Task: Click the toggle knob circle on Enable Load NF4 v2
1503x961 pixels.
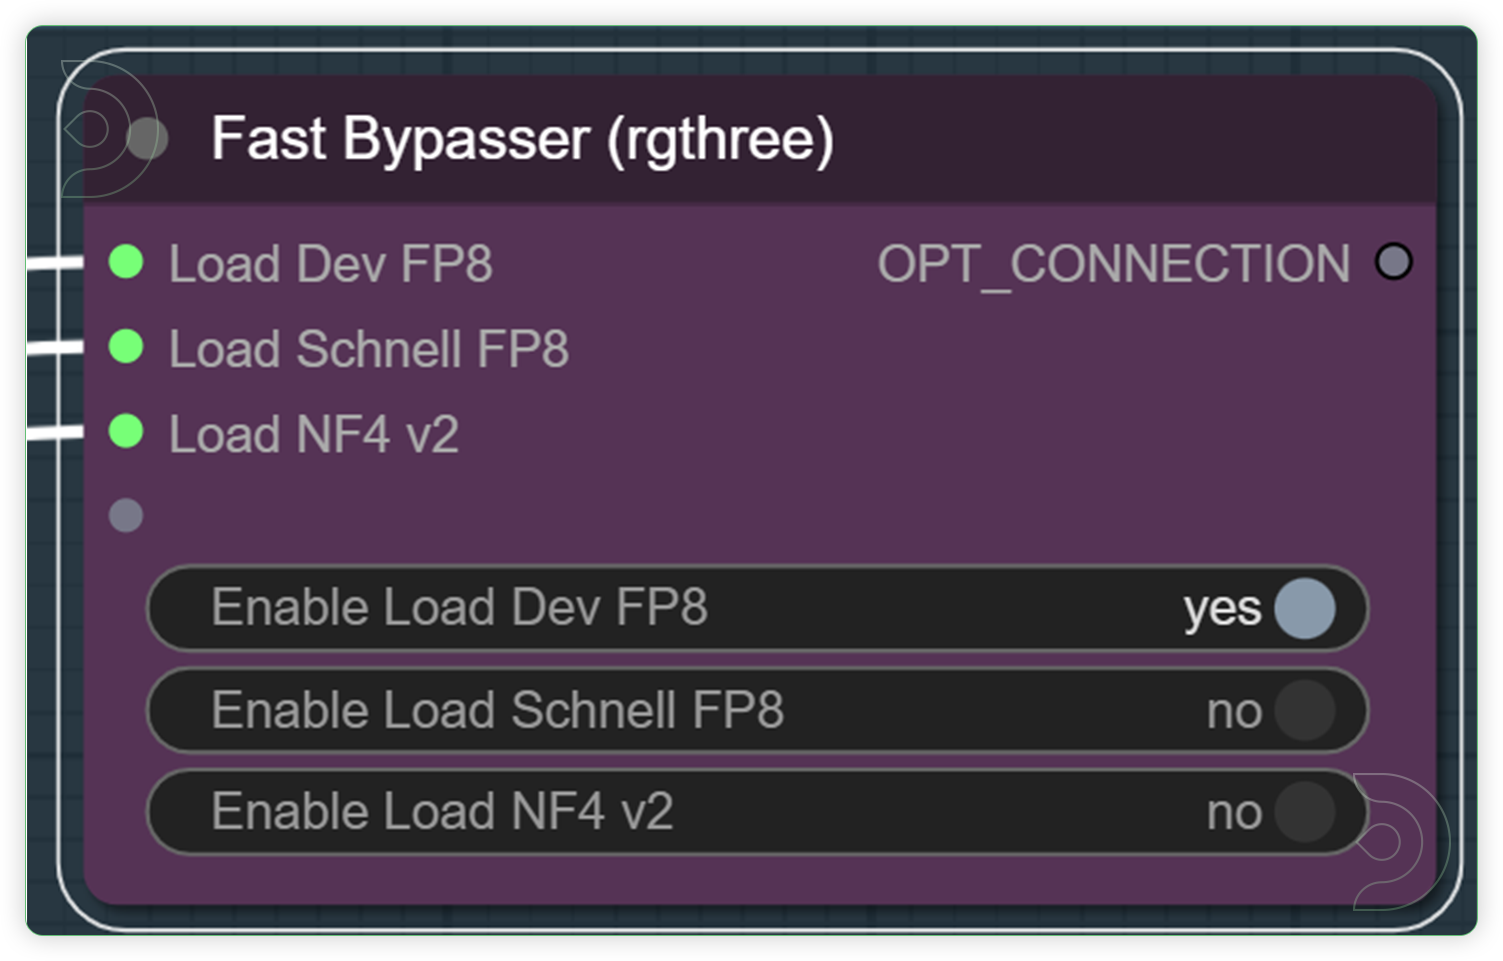Action: pos(1303,812)
